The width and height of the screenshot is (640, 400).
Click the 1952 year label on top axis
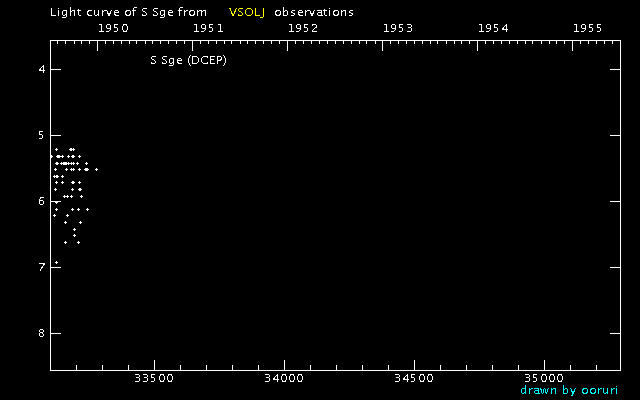click(x=303, y=28)
